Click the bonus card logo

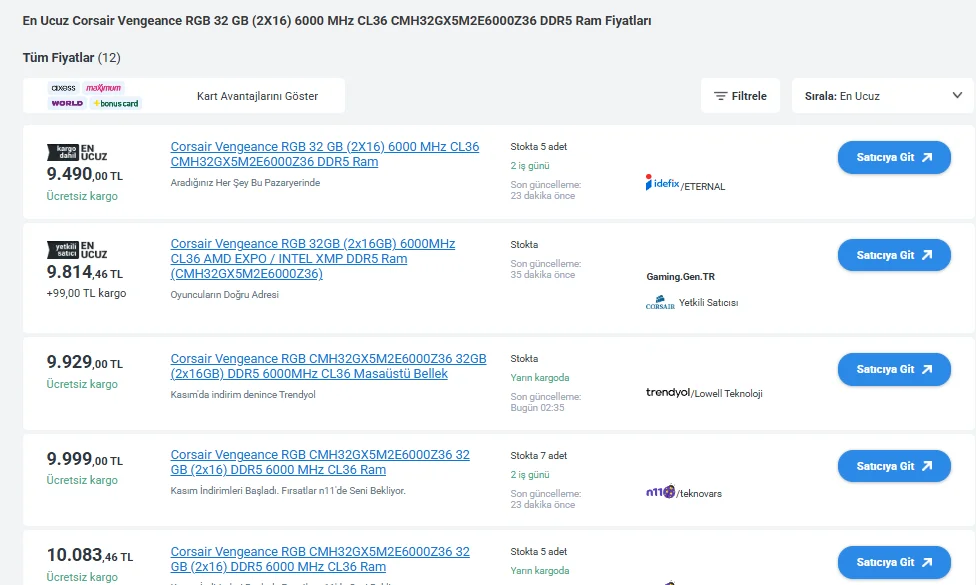coord(116,103)
